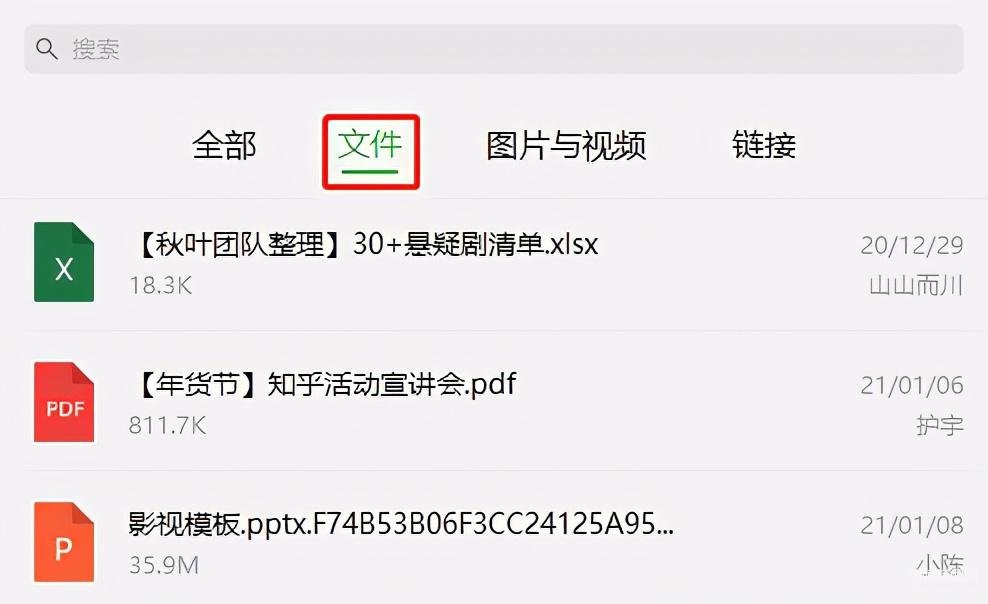Focus the 搜索 search input field

[494, 49]
